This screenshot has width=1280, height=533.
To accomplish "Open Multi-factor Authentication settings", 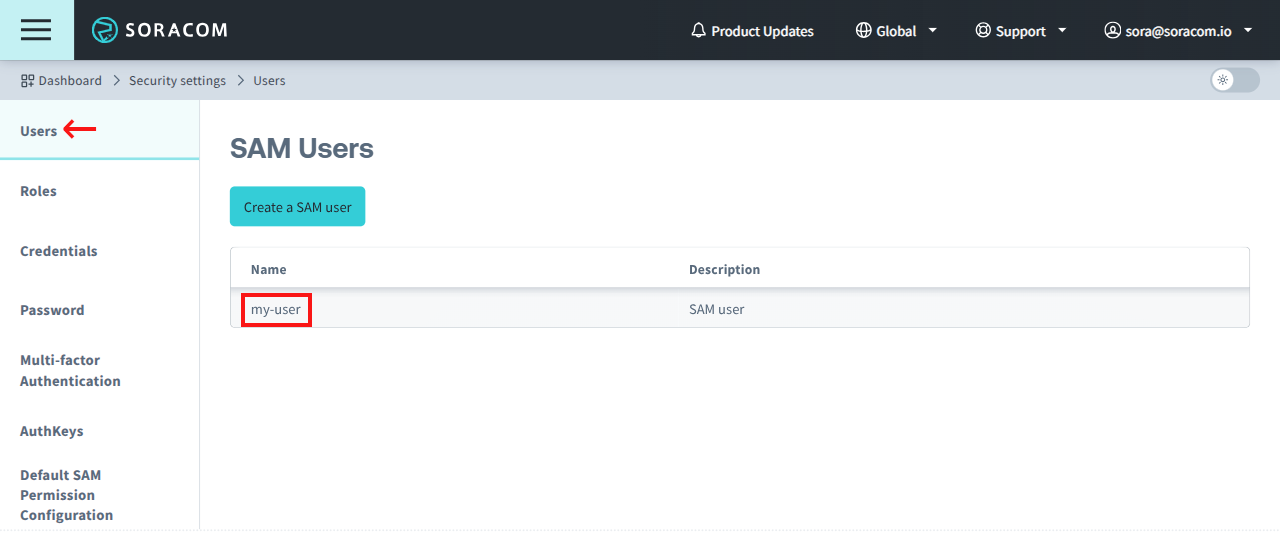I will tap(70, 370).
